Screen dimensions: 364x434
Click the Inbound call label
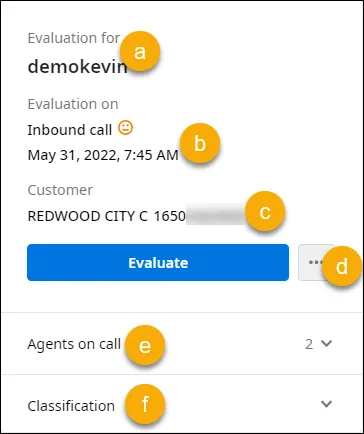click(x=69, y=130)
